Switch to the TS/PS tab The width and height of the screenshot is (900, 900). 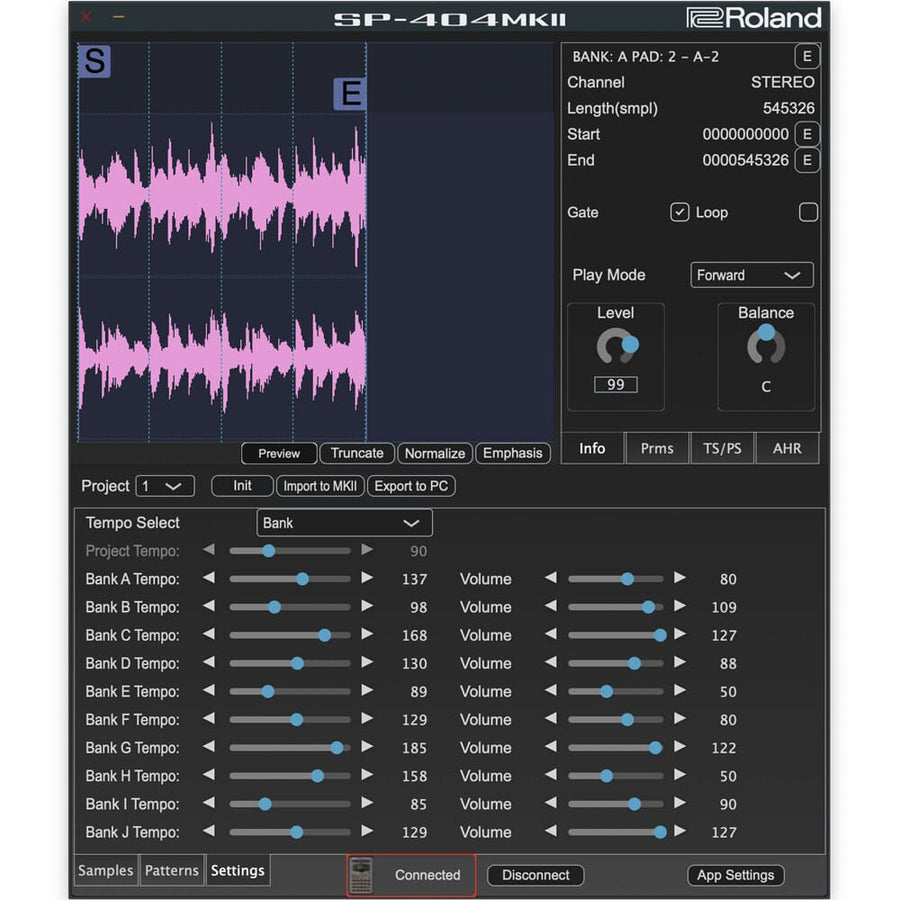click(x=722, y=448)
